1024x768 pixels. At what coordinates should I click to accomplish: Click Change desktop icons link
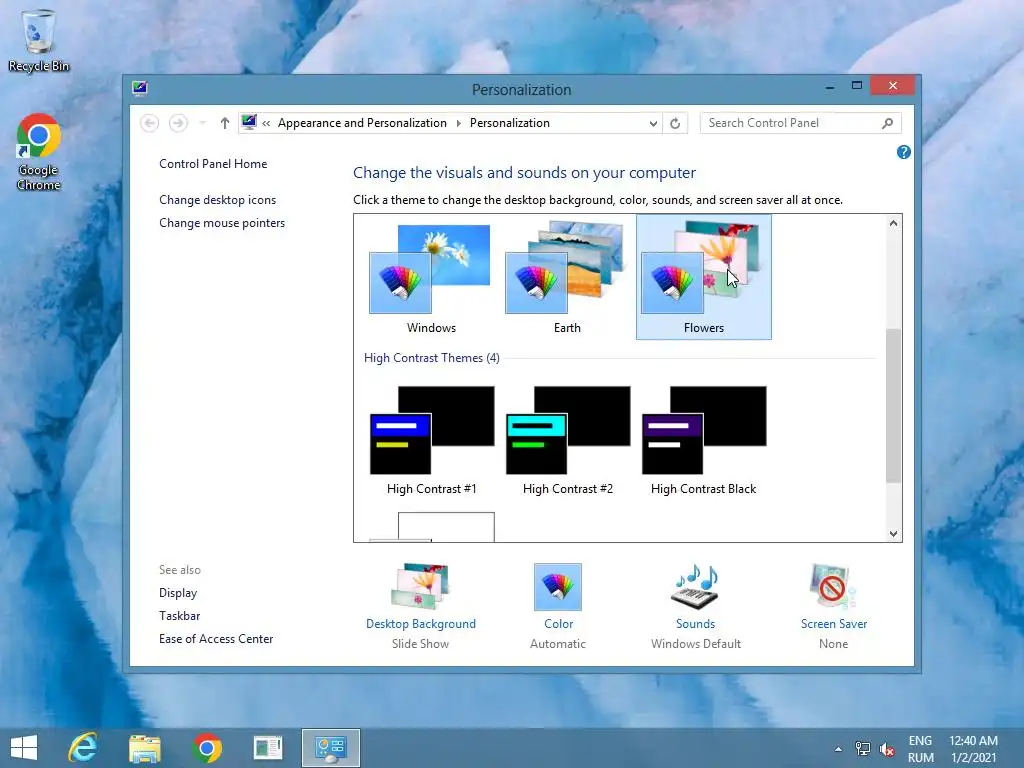(217, 200)
